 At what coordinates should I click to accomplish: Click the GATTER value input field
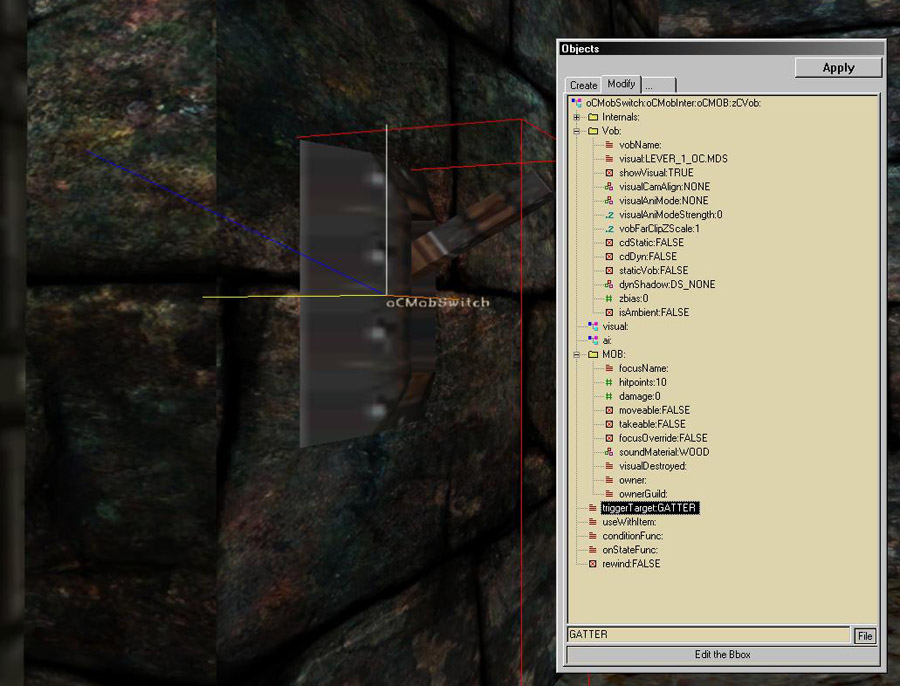click(x=708, y=634)
